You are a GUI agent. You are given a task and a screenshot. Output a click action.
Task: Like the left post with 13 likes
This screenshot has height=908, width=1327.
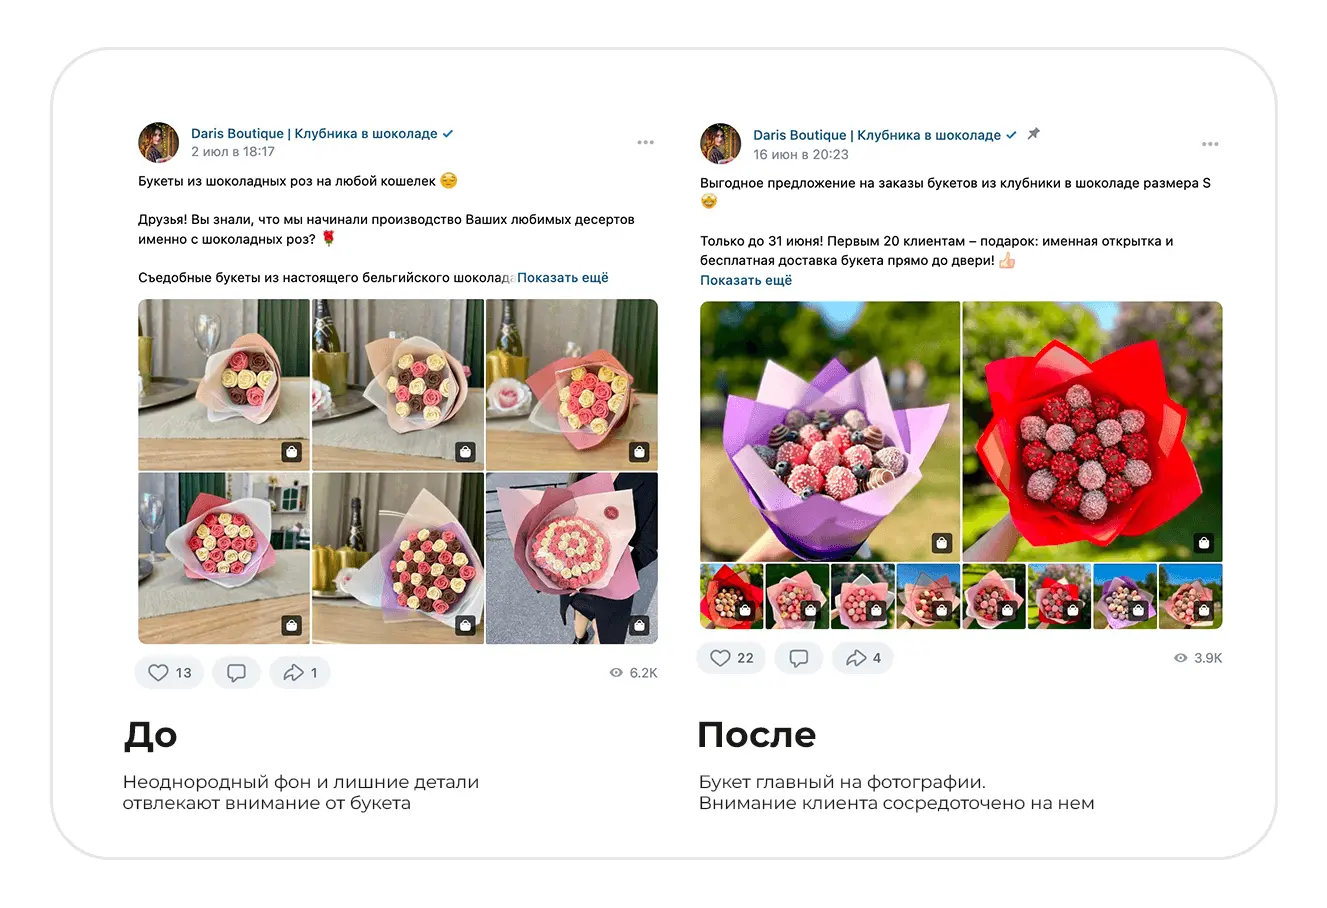(169, 673)
